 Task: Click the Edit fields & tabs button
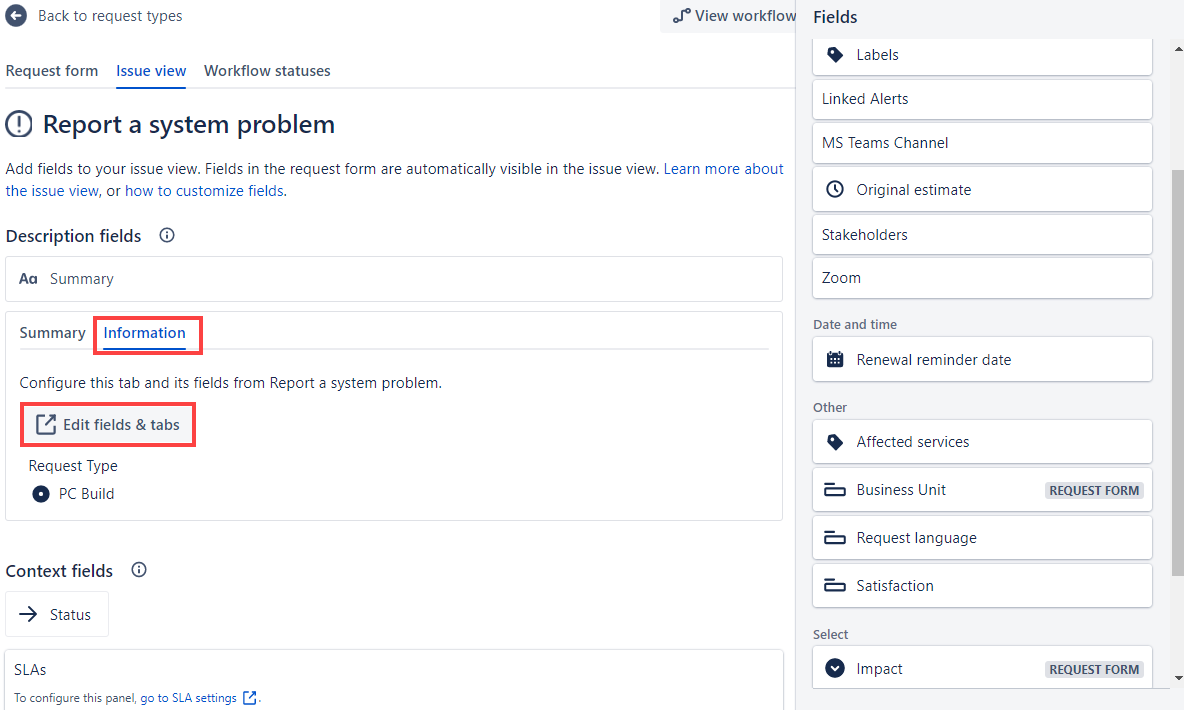(x=108, y=424)
